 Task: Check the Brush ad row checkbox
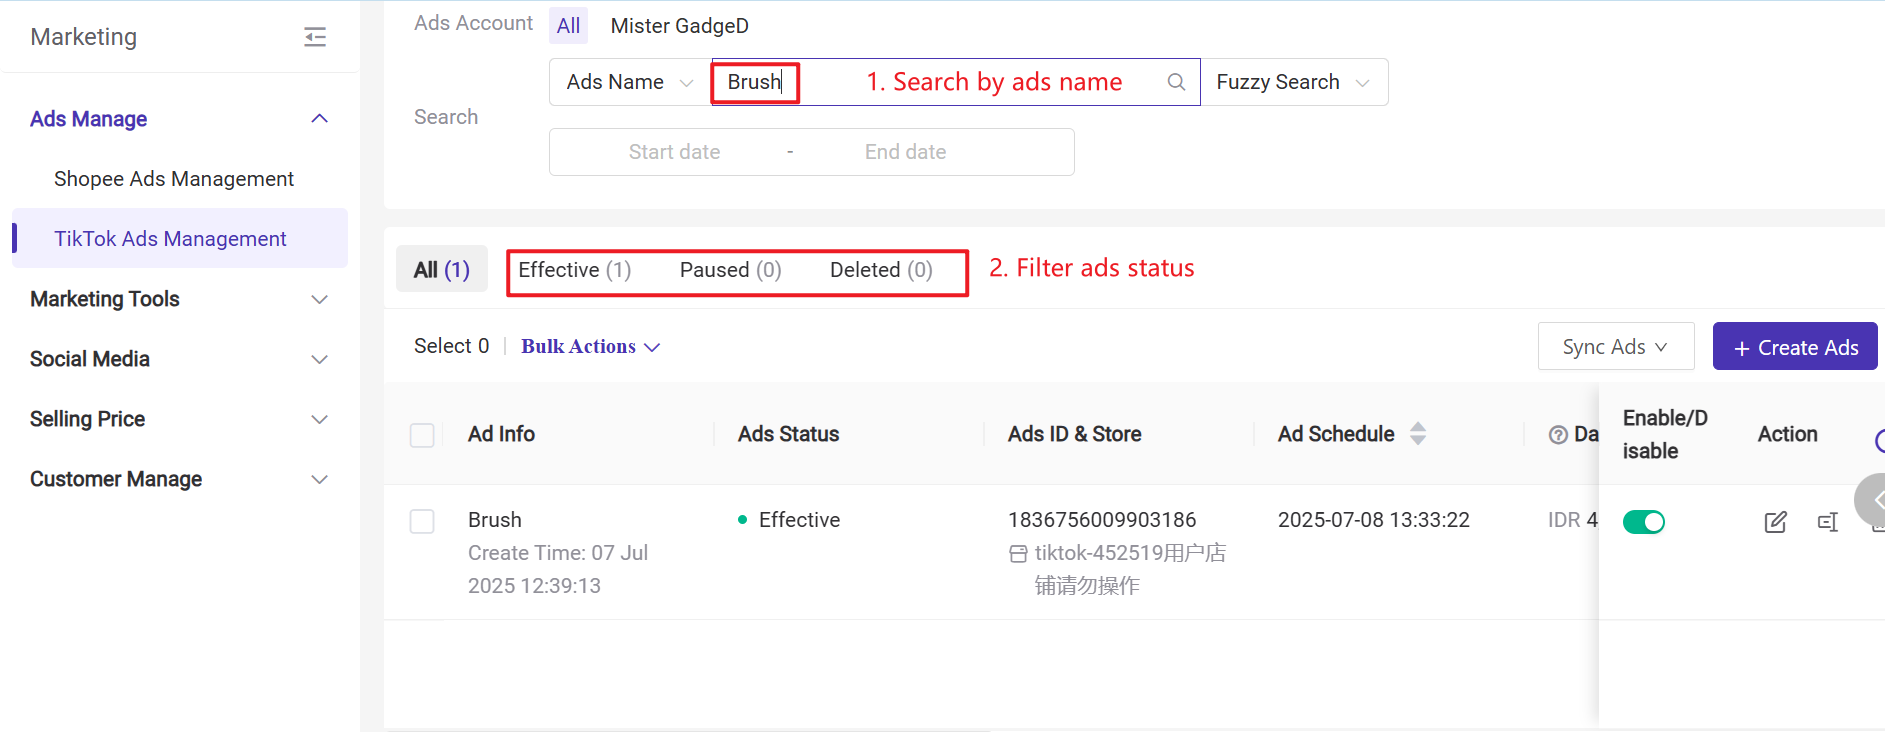(422, 522)
